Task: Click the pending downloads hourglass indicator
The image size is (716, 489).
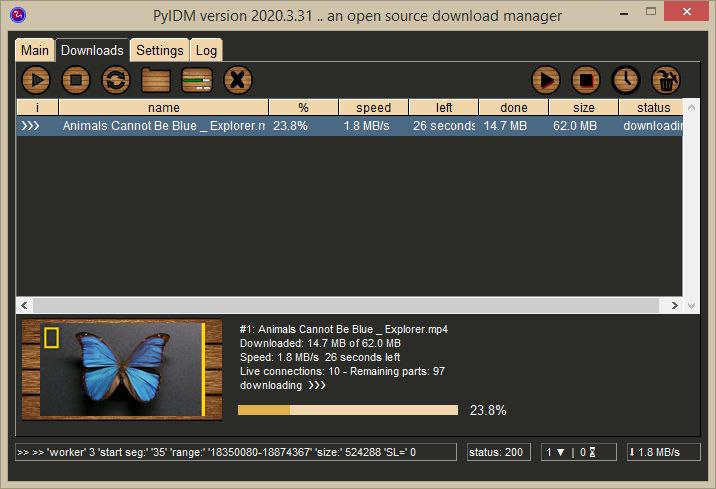Action: pyautogui.click(x=588, y=452)
